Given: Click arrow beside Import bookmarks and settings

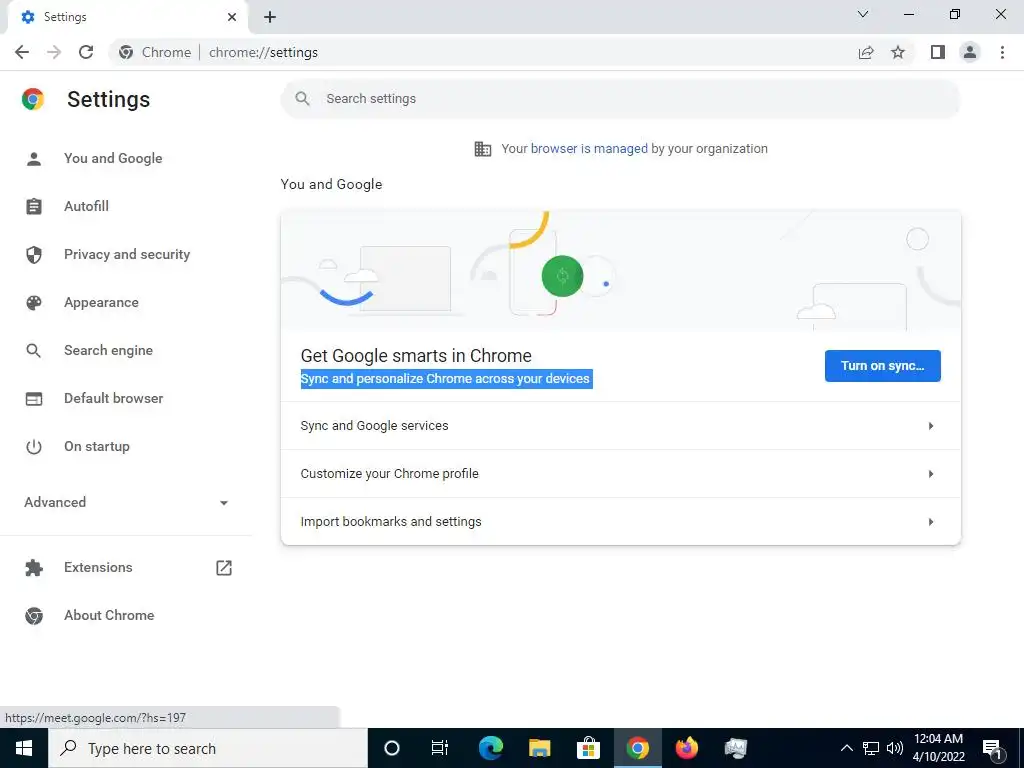Looking at the screenshot, I should tap(931, 522).
